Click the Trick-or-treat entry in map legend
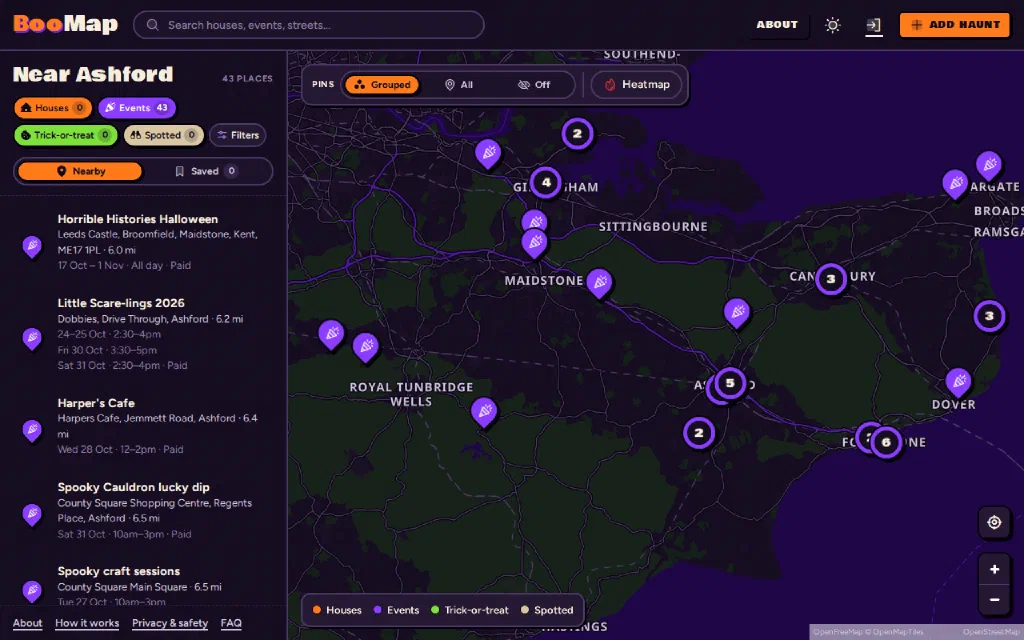This screenshot has width=1024, height=640. pyautogui.click(x=470, y=610)
